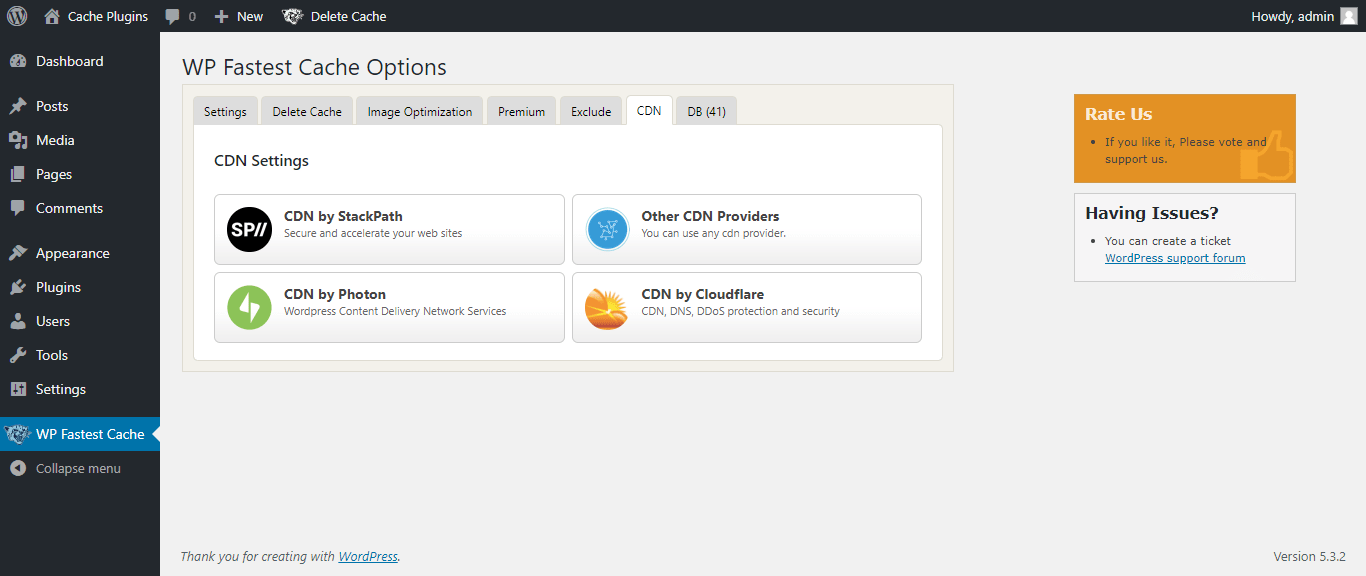Click the WP Fastest Cache Options page title
The height and width of the screenshot is (576, 1366).
[314, 68]
